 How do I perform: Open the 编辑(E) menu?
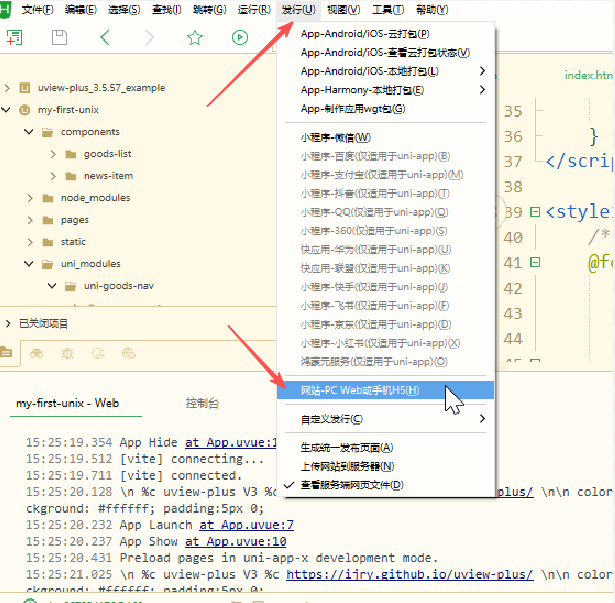click(81, 9)
